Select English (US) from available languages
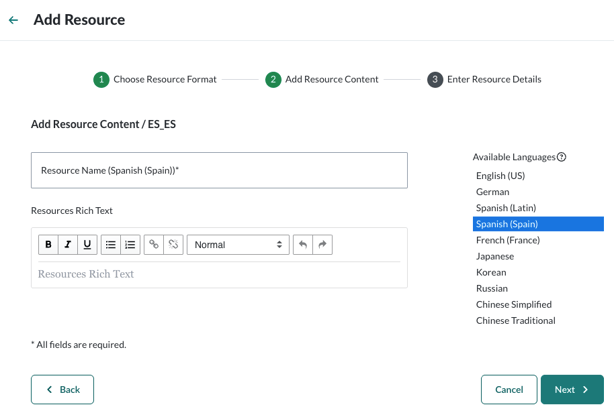The height and width of the screenshot is (415, 614). pos(500,176)
